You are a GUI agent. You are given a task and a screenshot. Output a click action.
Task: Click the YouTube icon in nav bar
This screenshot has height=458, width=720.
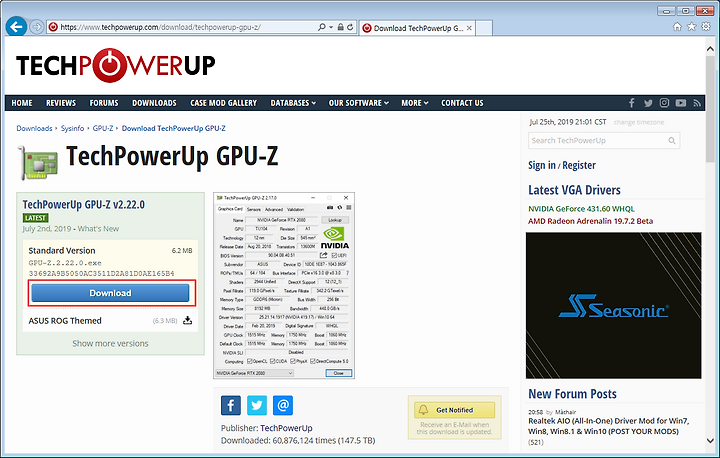click(681, 103)
